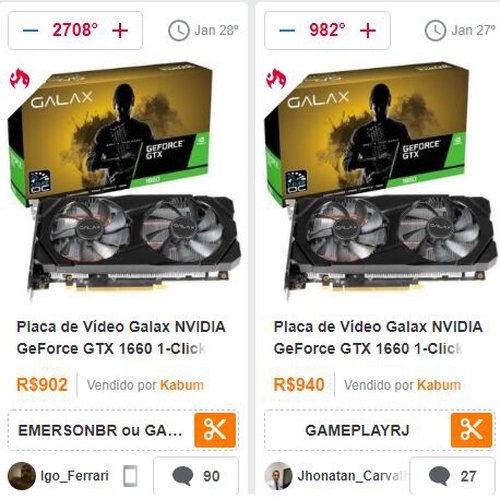Copy the EMERSONBR coupon with scissors button
The image size is (500, 499).
[x=215, y=430]
